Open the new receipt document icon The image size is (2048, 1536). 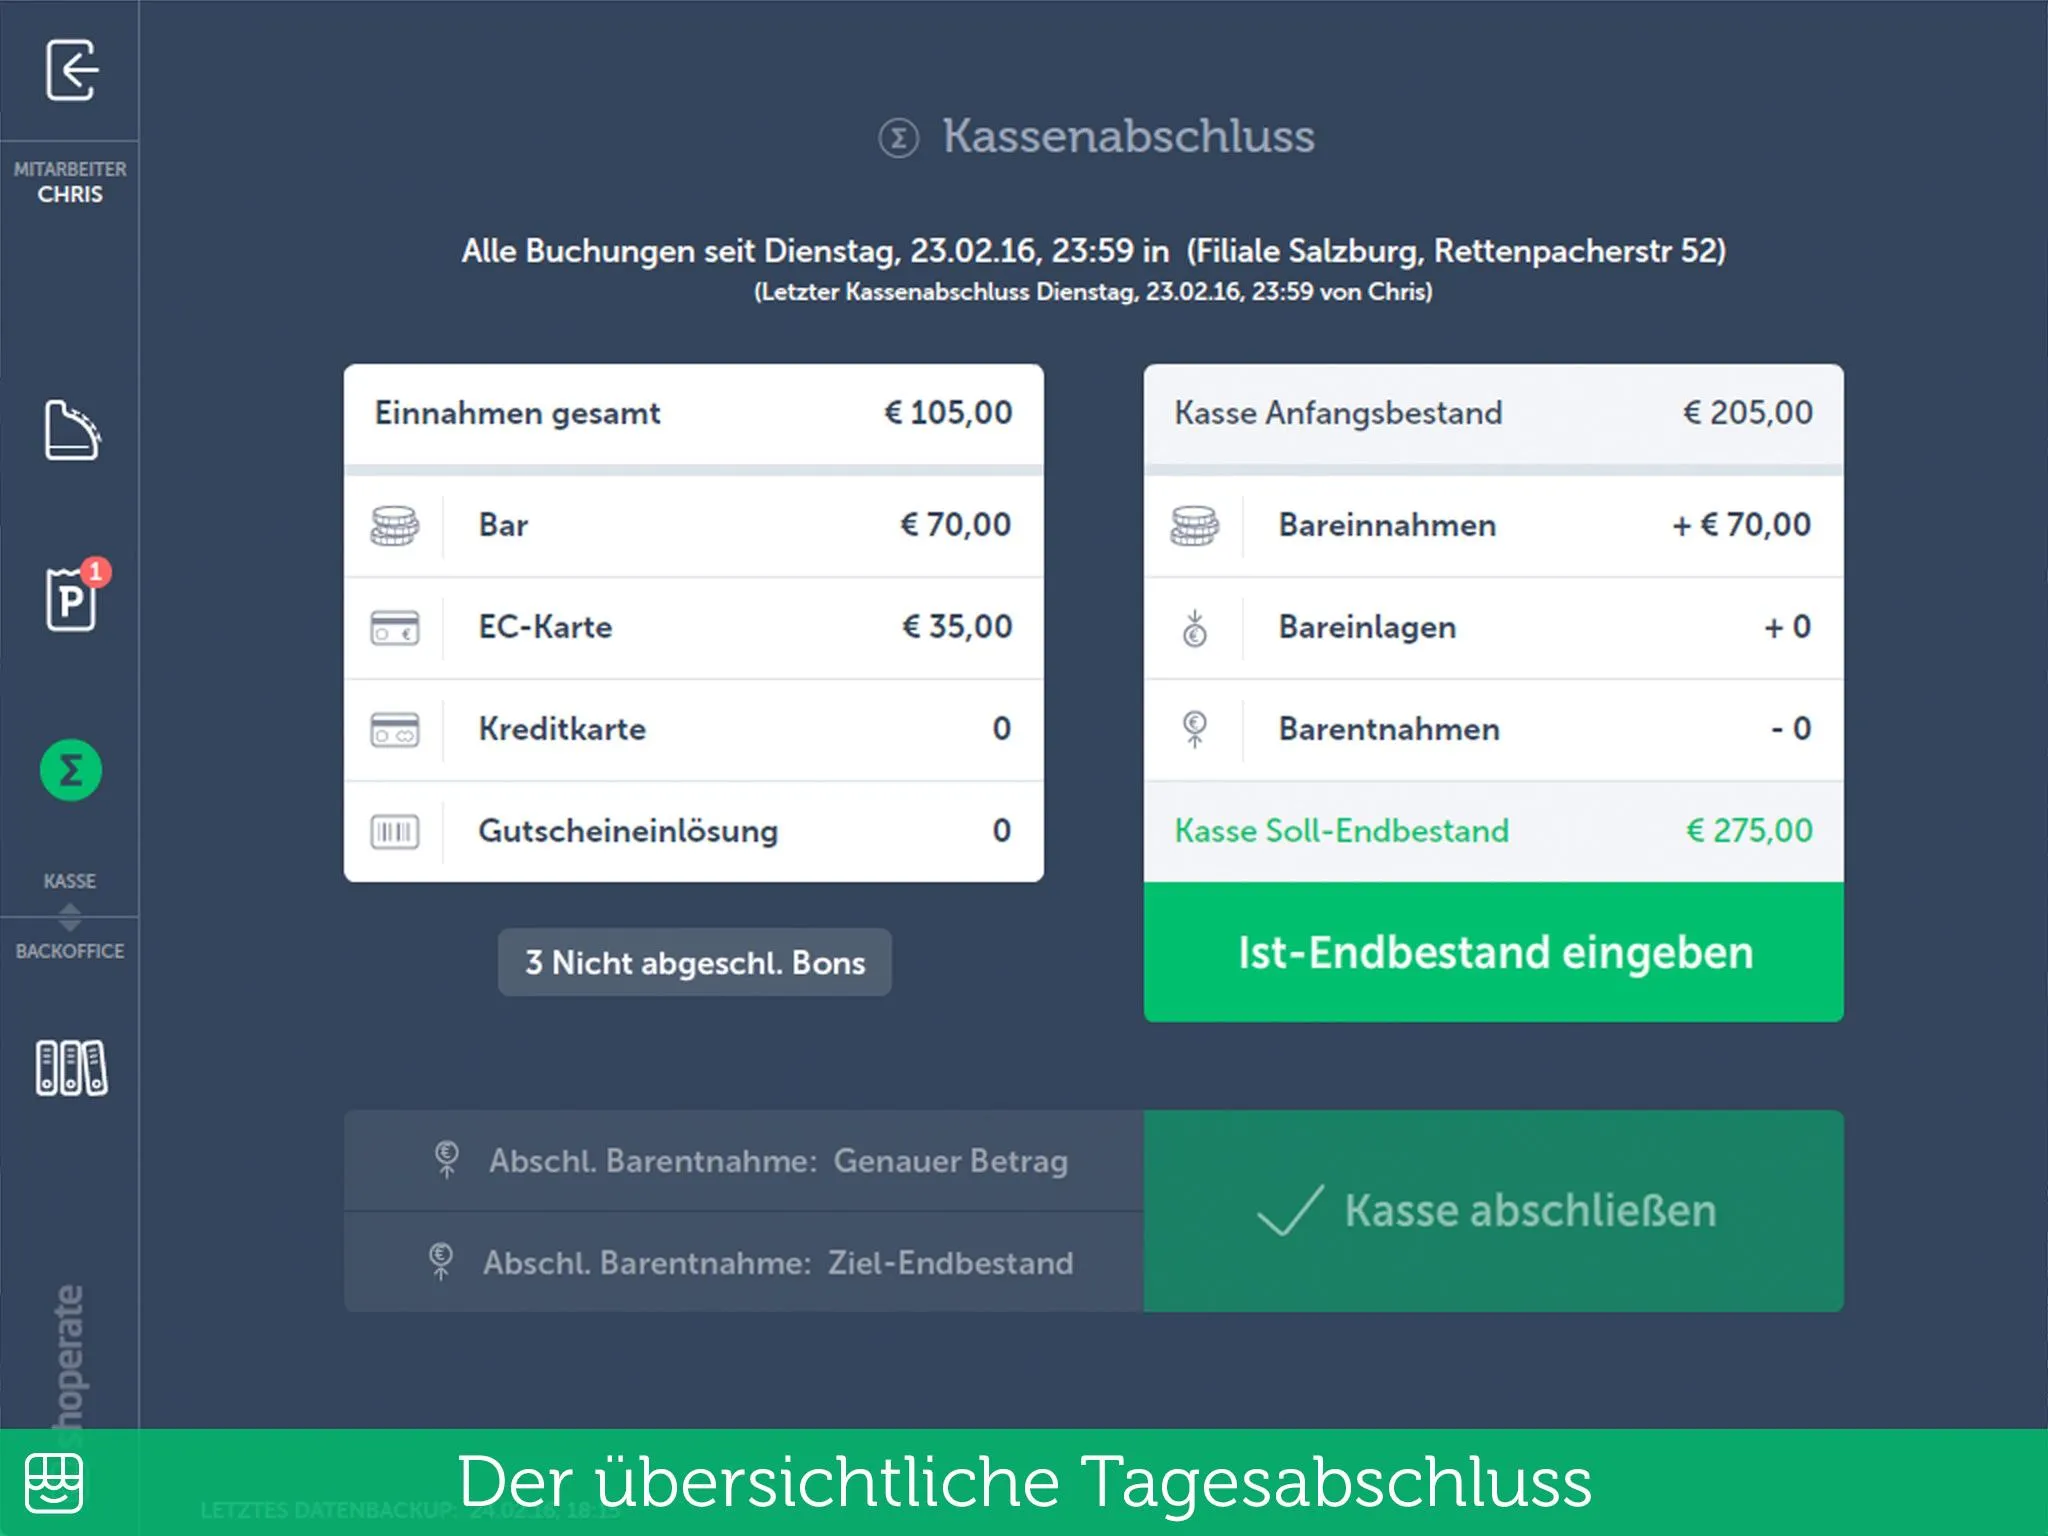[72, 430]
